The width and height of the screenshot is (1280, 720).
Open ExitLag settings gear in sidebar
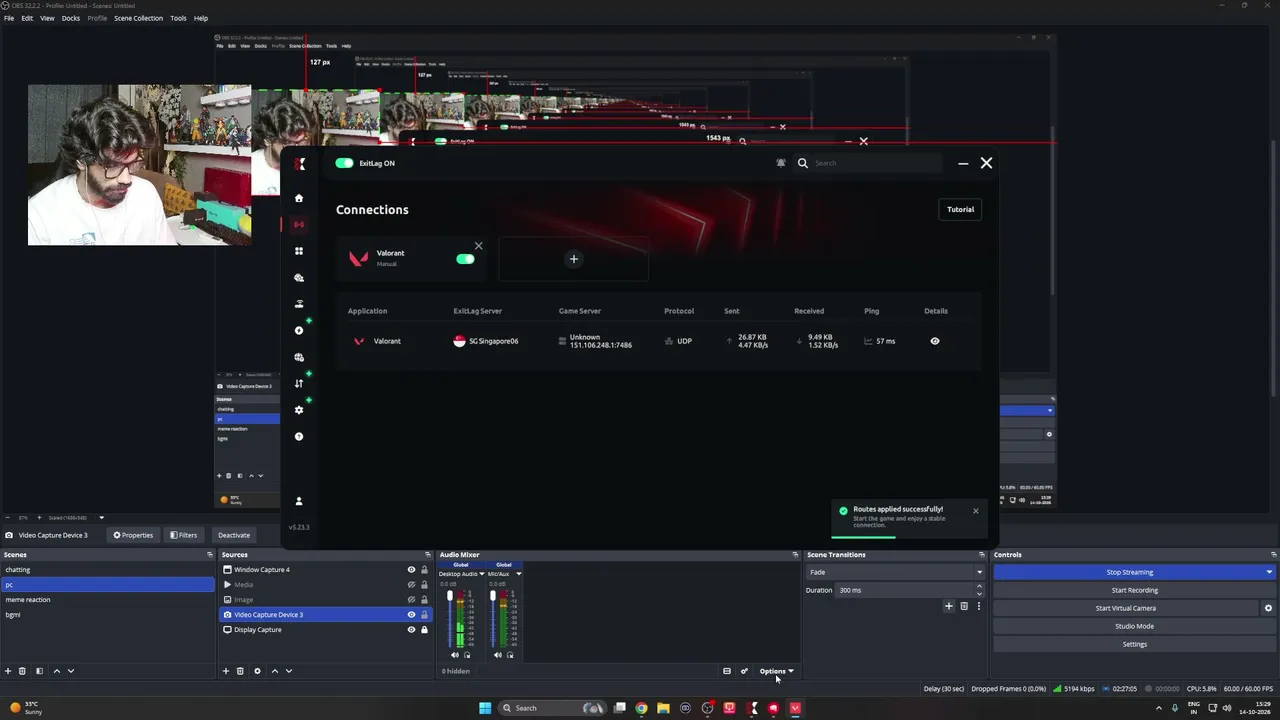(298, 410)
